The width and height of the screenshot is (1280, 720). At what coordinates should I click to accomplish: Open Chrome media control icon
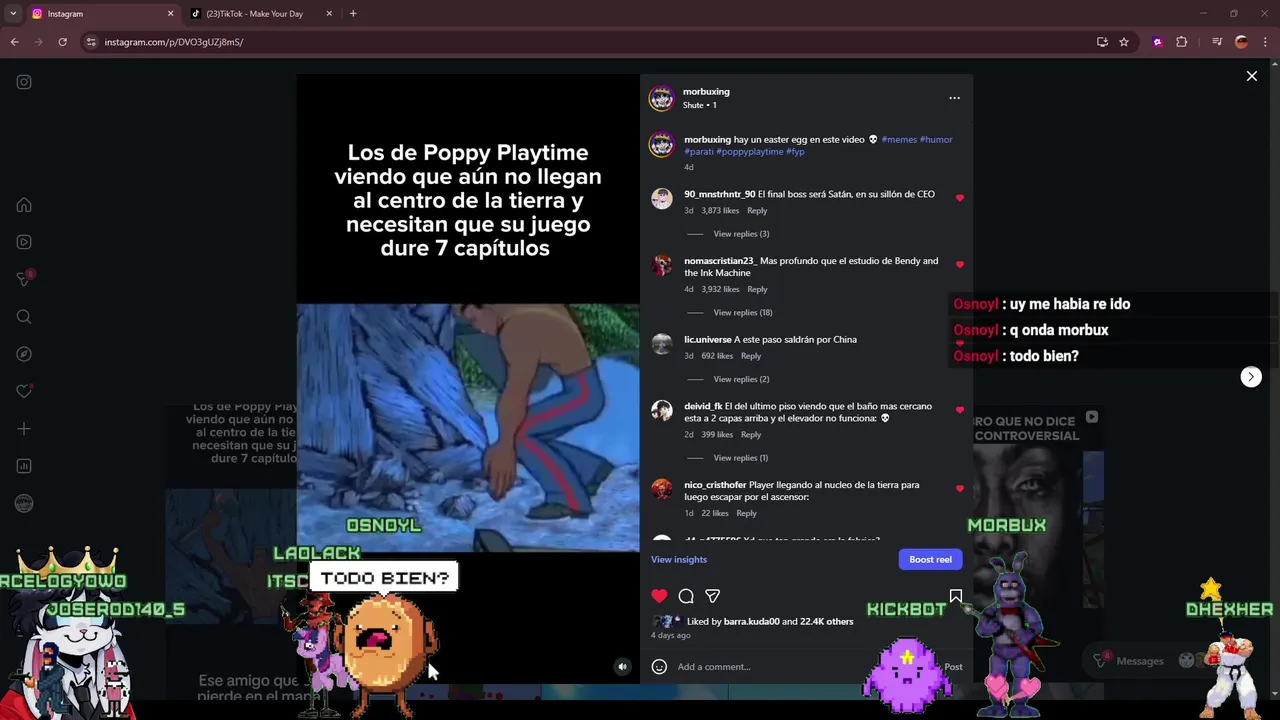(1217, 42)
